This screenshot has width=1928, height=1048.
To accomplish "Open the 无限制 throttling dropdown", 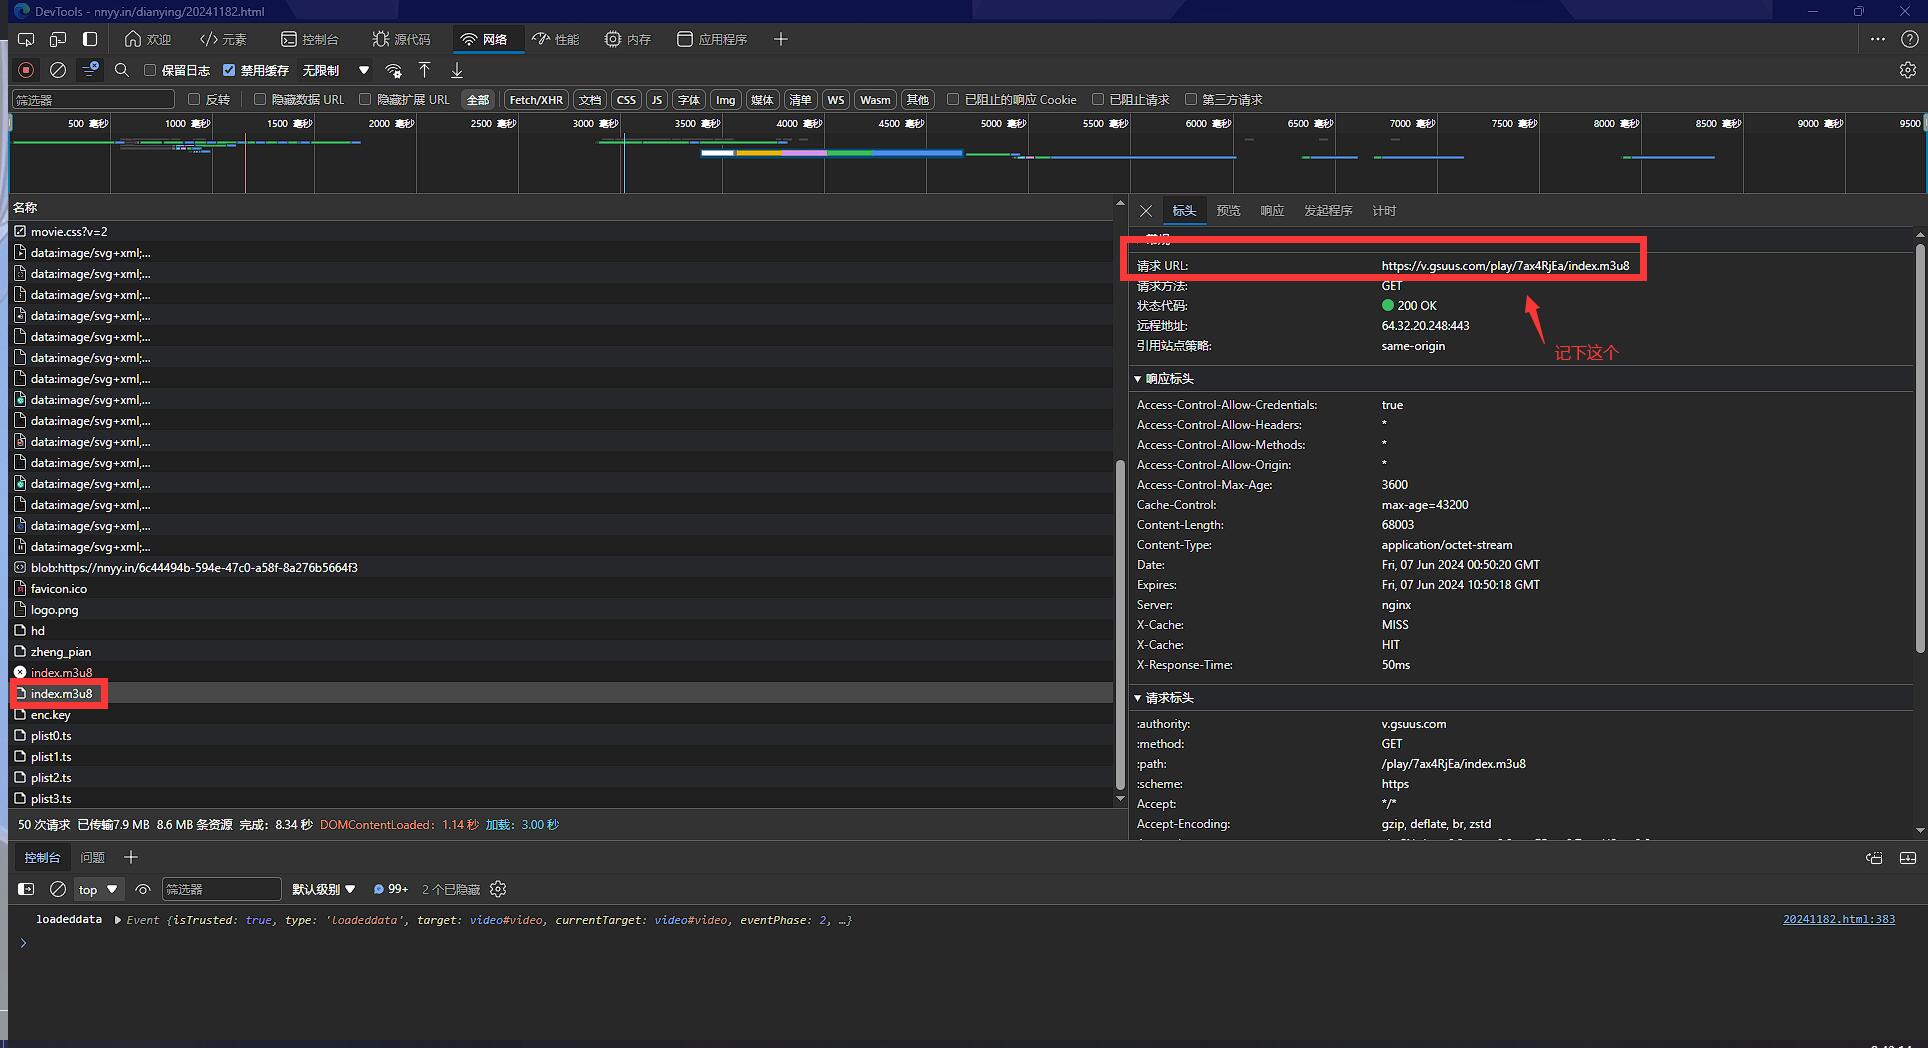I will tap(336, 70).
